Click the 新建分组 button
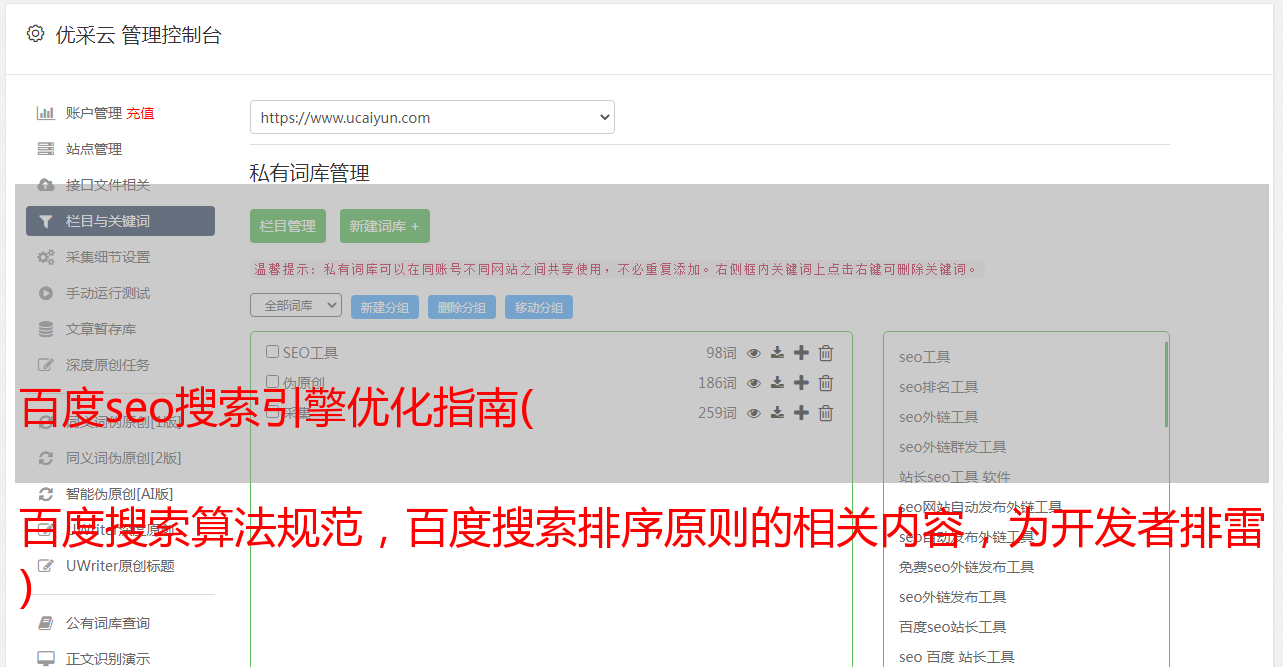This screenshot has height=667, width=1283. [x=385, y=307]
